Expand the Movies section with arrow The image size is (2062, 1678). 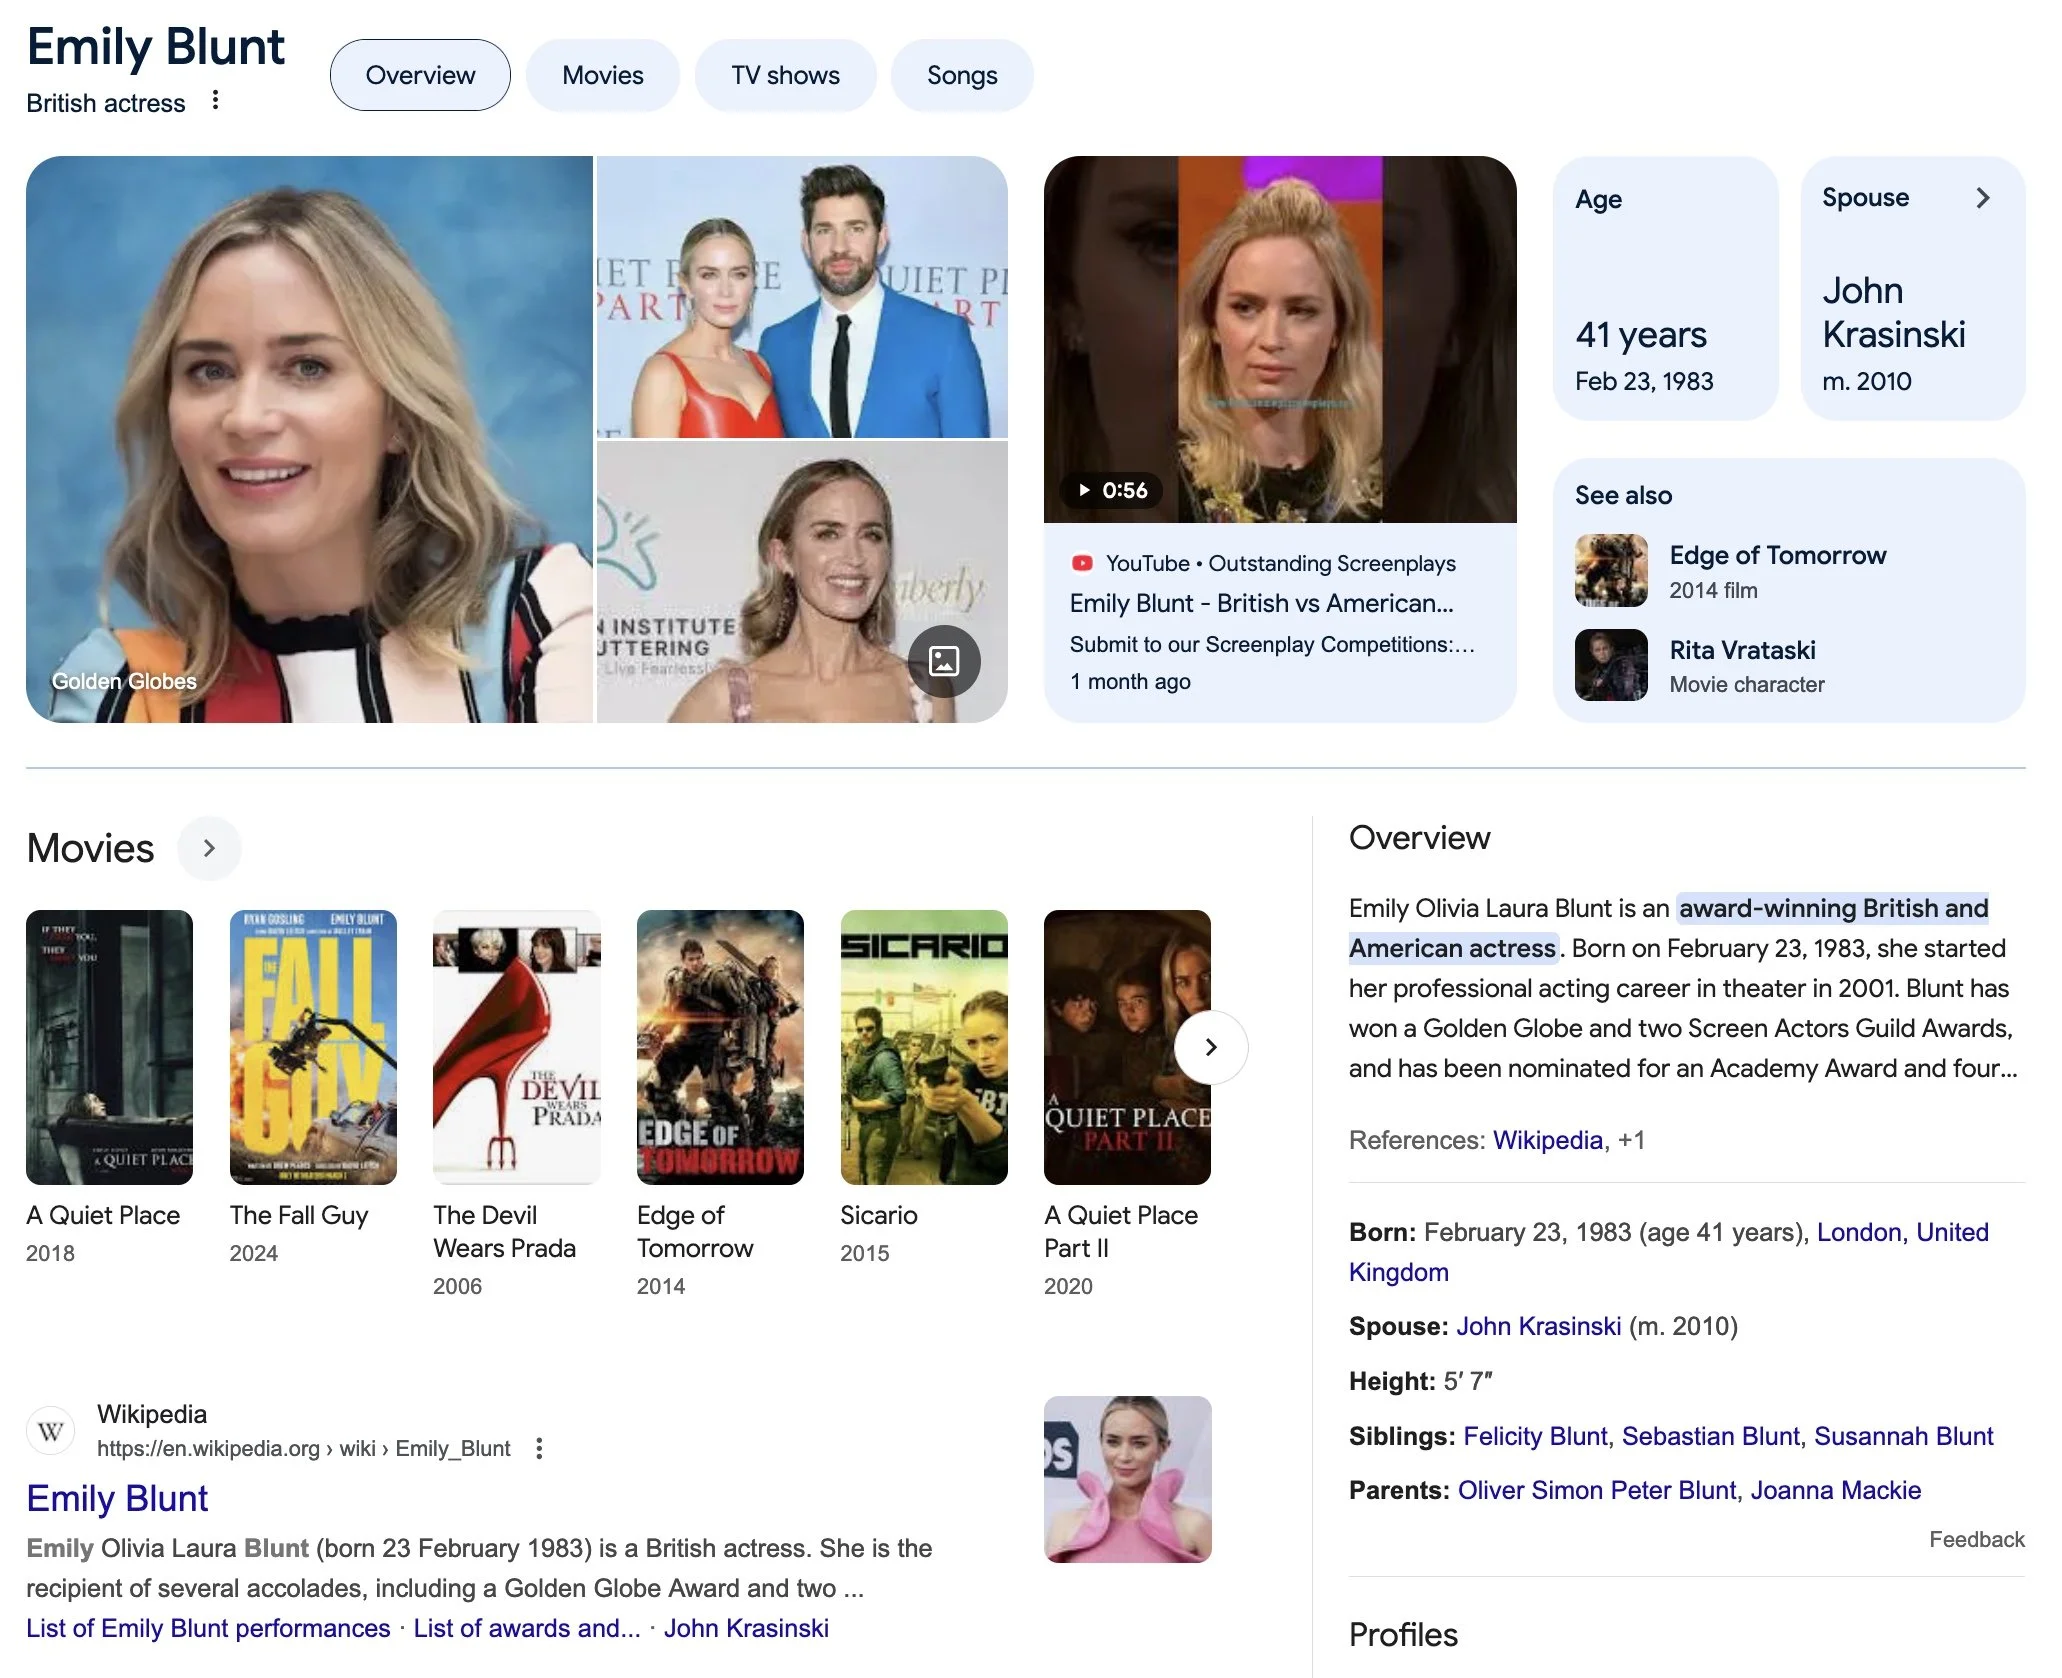[209, 848]
